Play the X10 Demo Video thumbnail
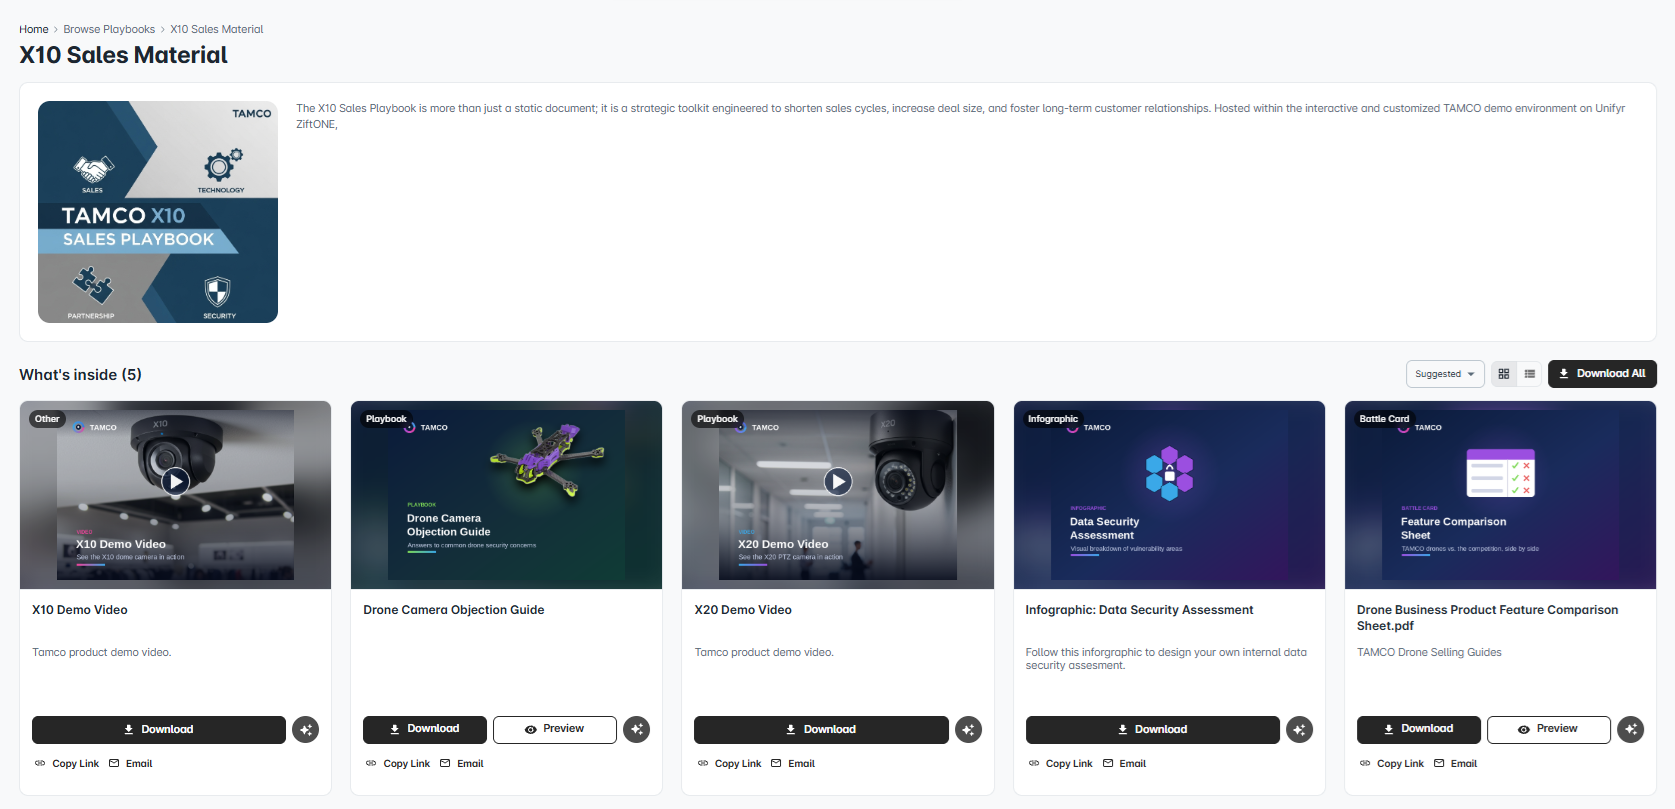Screen dimensions: 1675x809 (176, 482)
